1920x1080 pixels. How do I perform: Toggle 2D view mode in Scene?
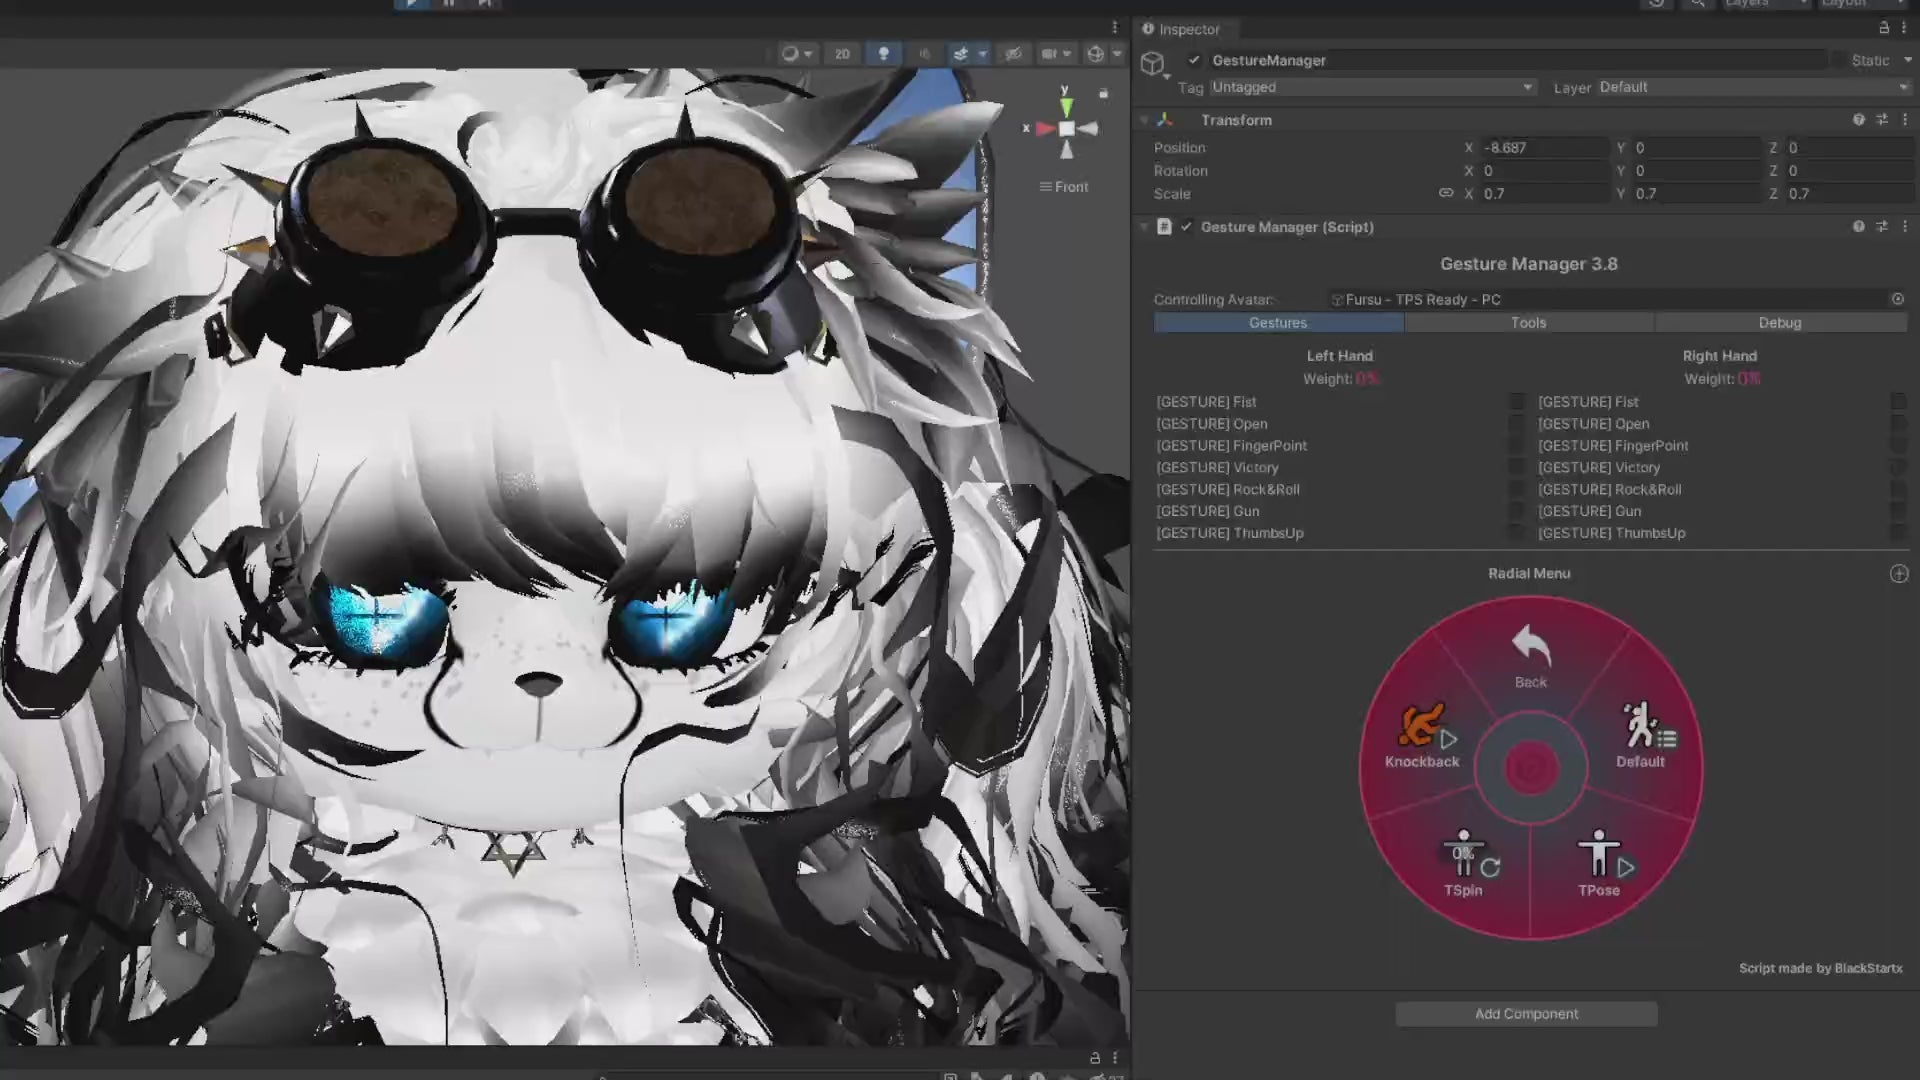842,54
